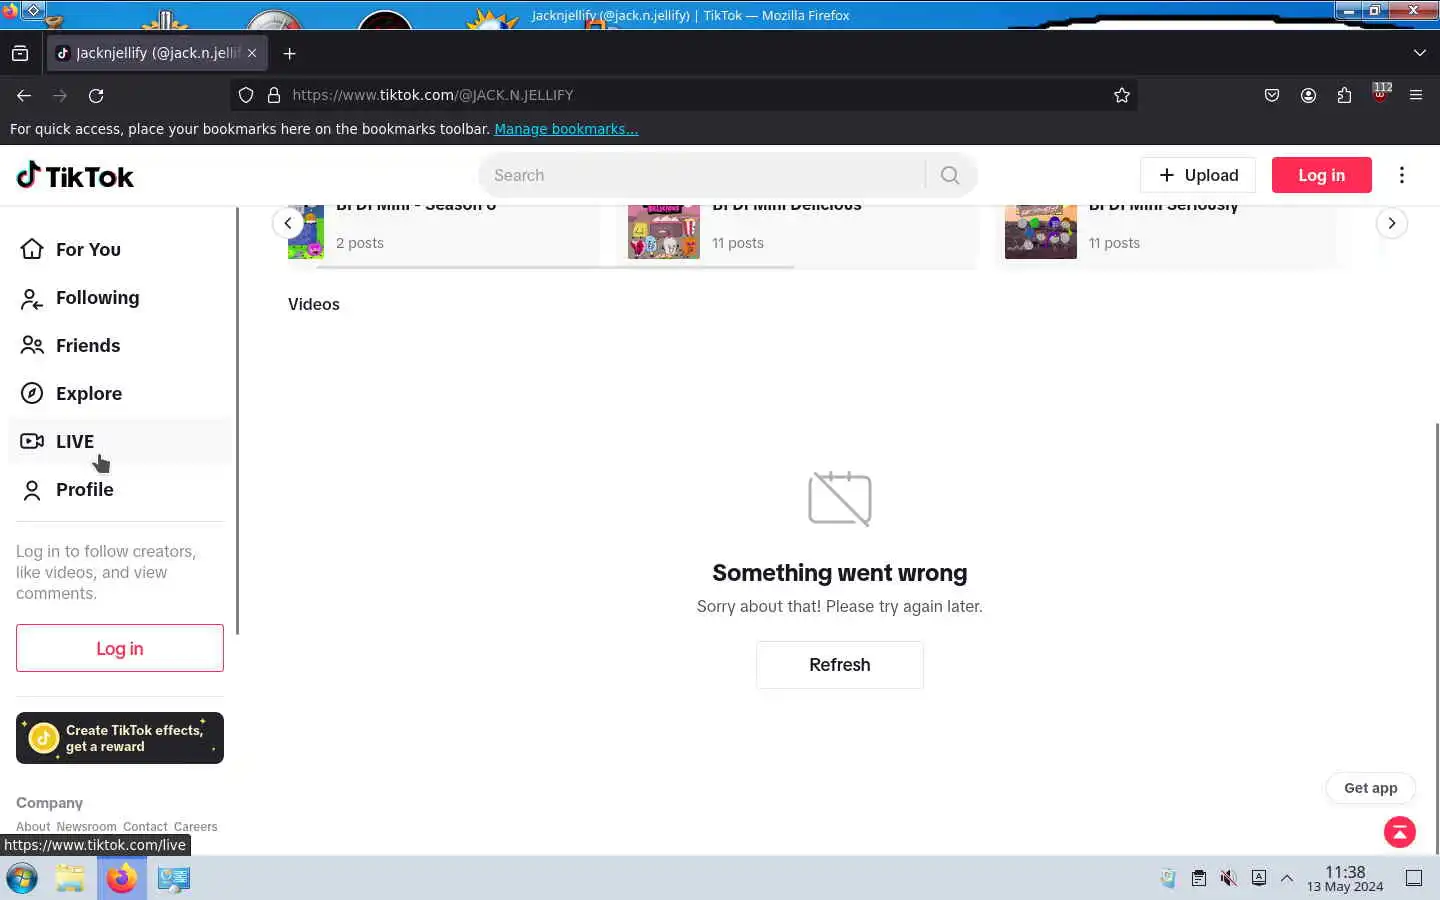This screenshot has height=900, width=1440.
Task: Reload the page in Firefox
Action: coord(96,95)
